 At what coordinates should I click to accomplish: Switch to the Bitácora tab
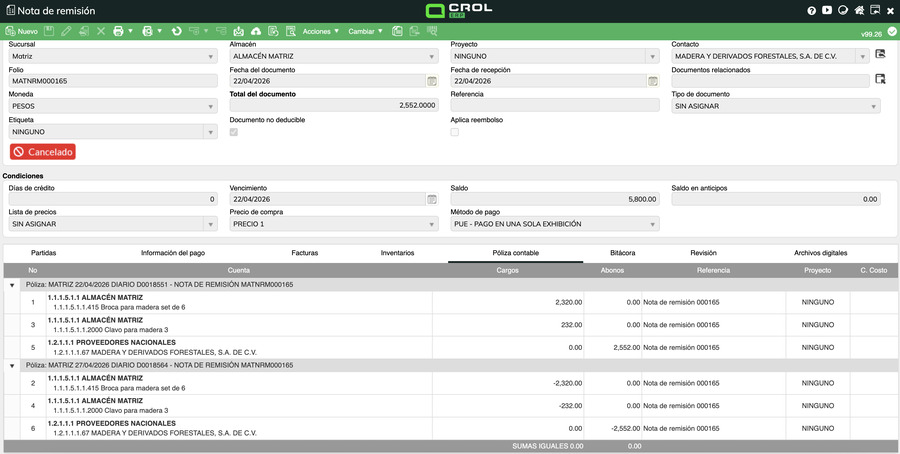point(622,254)
